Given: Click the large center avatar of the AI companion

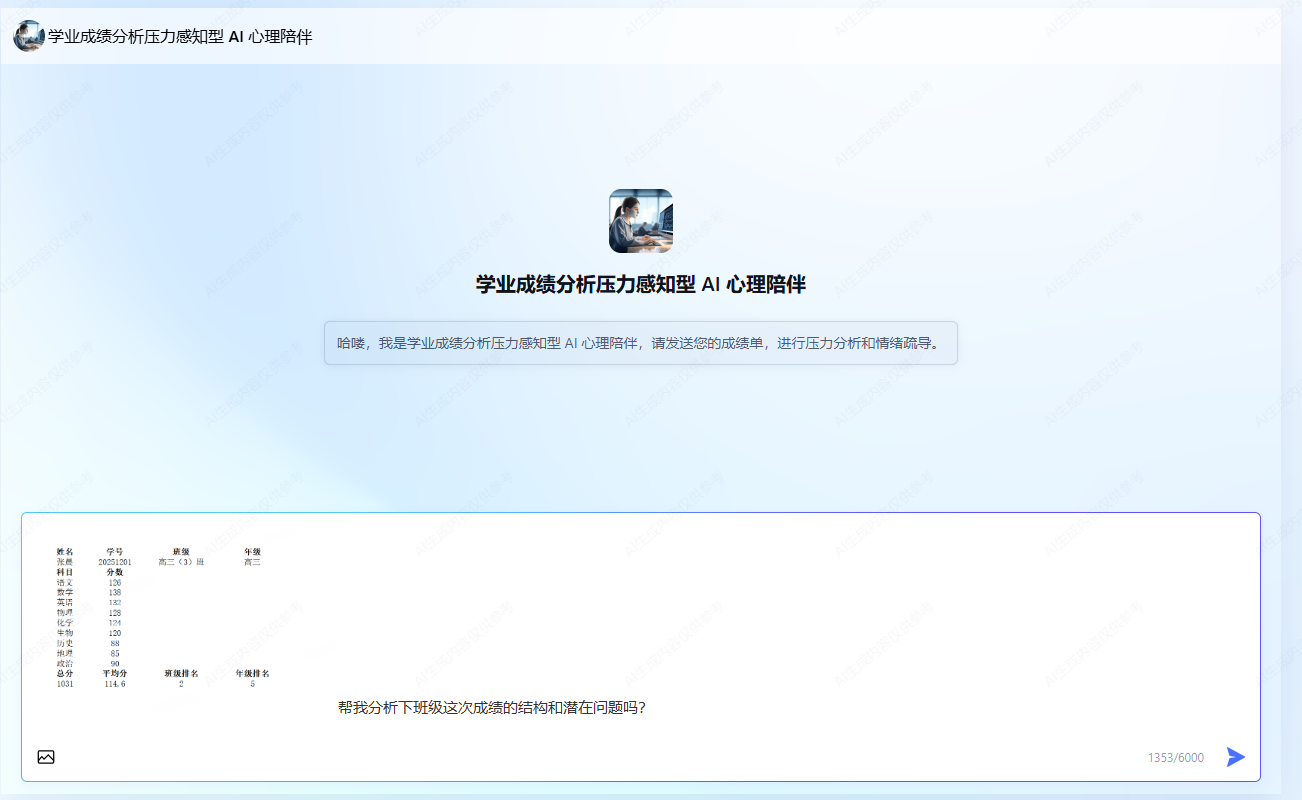Looking at the screenshot, I should (641, 221).
